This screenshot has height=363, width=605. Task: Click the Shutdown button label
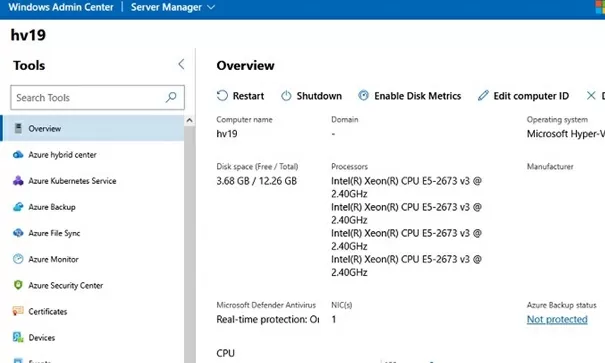pyautogui.click(x=319, y=96)
